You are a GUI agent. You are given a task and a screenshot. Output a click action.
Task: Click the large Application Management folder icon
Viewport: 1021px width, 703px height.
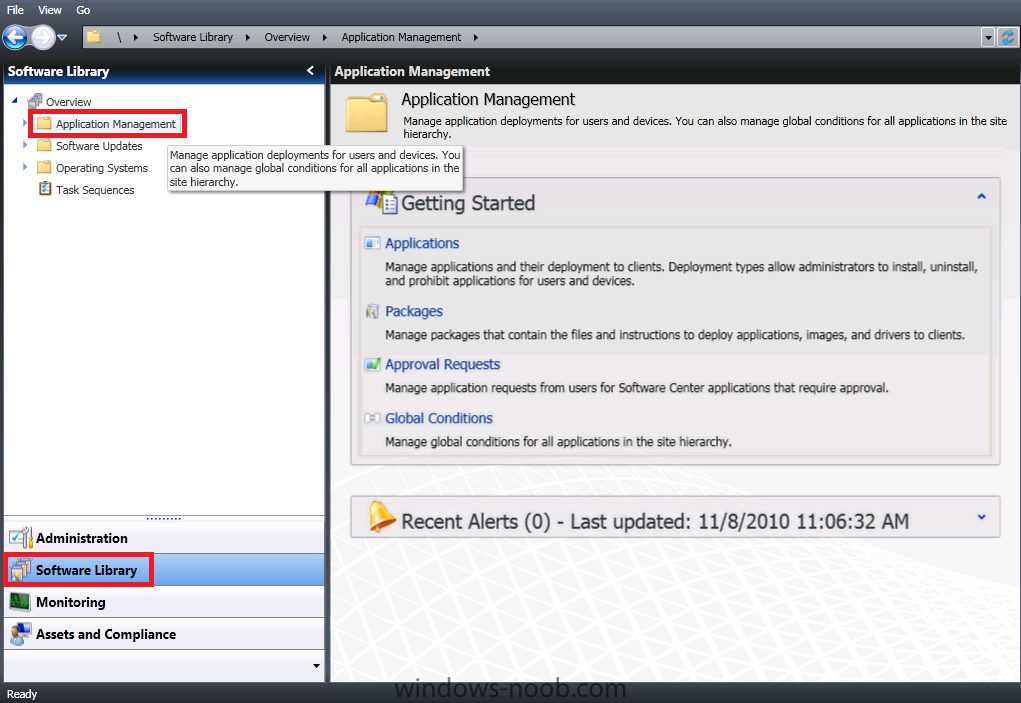pos(366,113)
